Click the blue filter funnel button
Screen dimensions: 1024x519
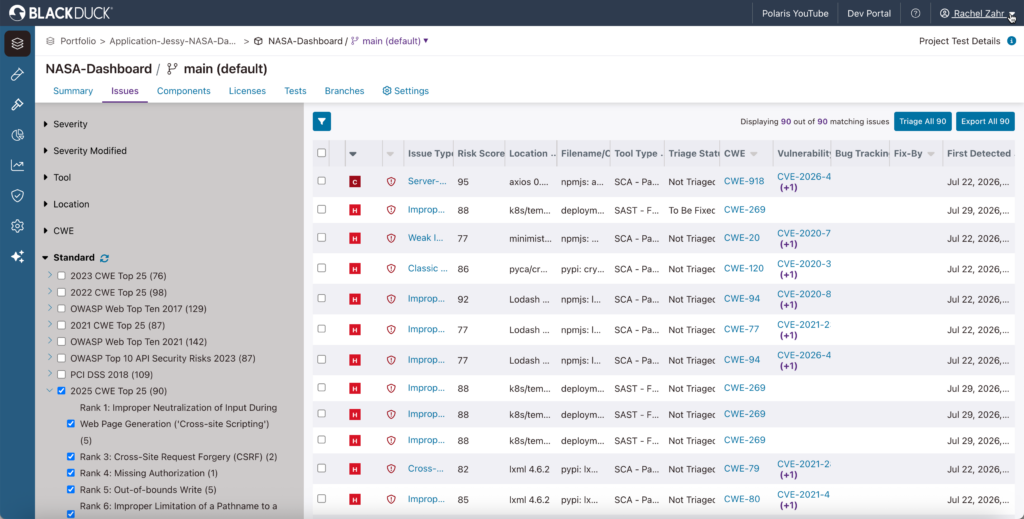click(322, 121)
